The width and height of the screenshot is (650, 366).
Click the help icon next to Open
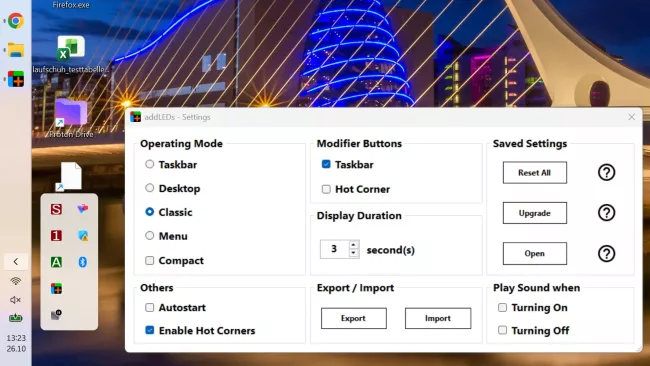pyautogui.click(x=606, y=253)
